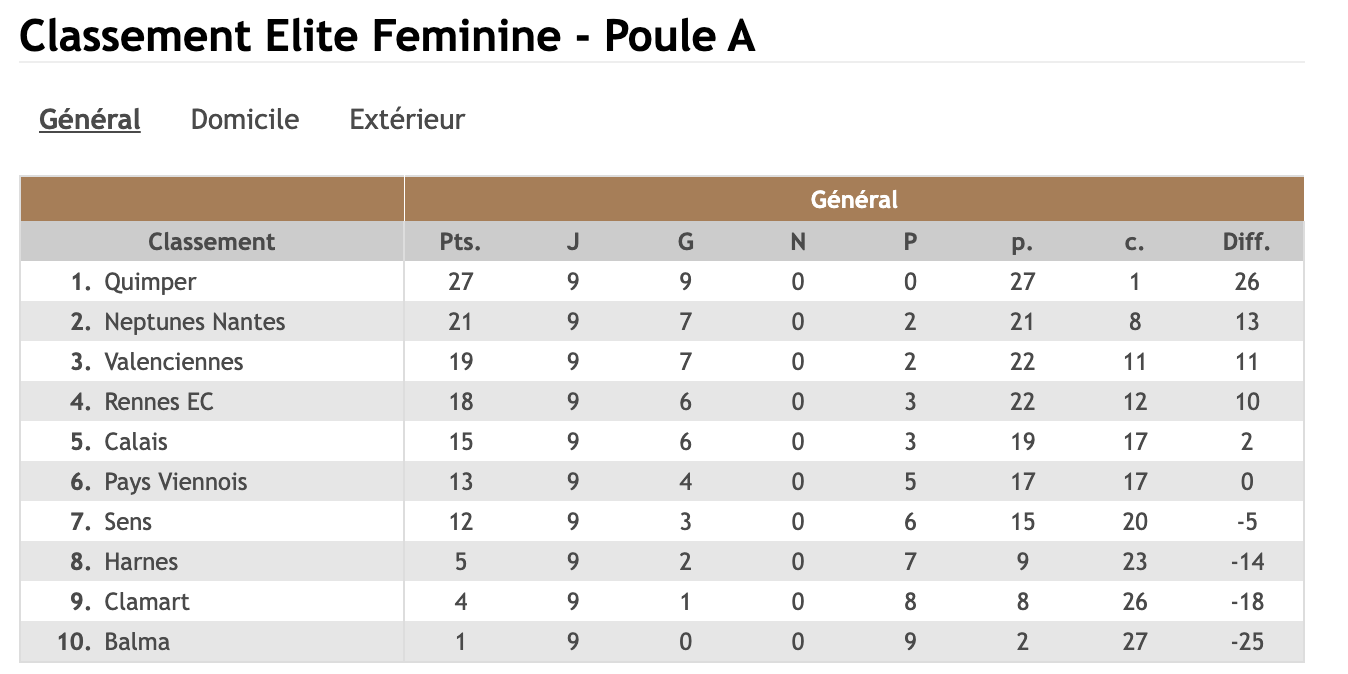Open the Calais team entry
This screenshot has height=674, width=1348.
click(136, 442)
